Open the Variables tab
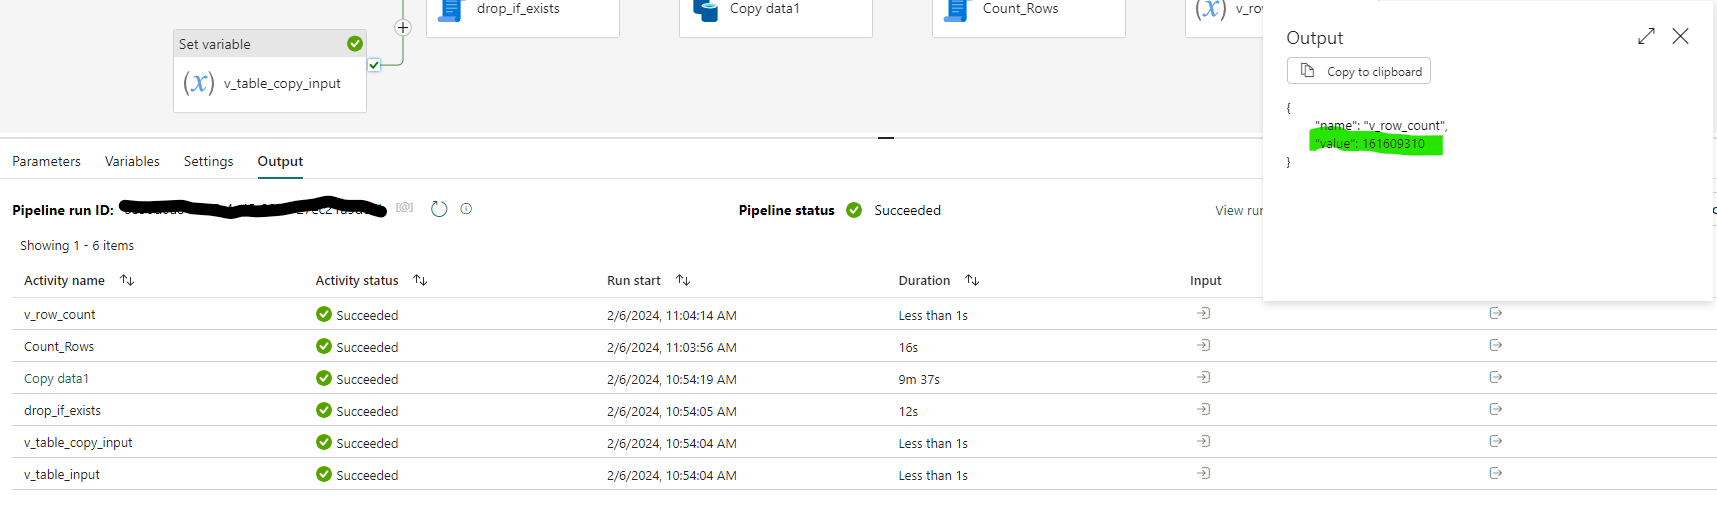This screenshot has height=505, width=1717. (132, 161)
